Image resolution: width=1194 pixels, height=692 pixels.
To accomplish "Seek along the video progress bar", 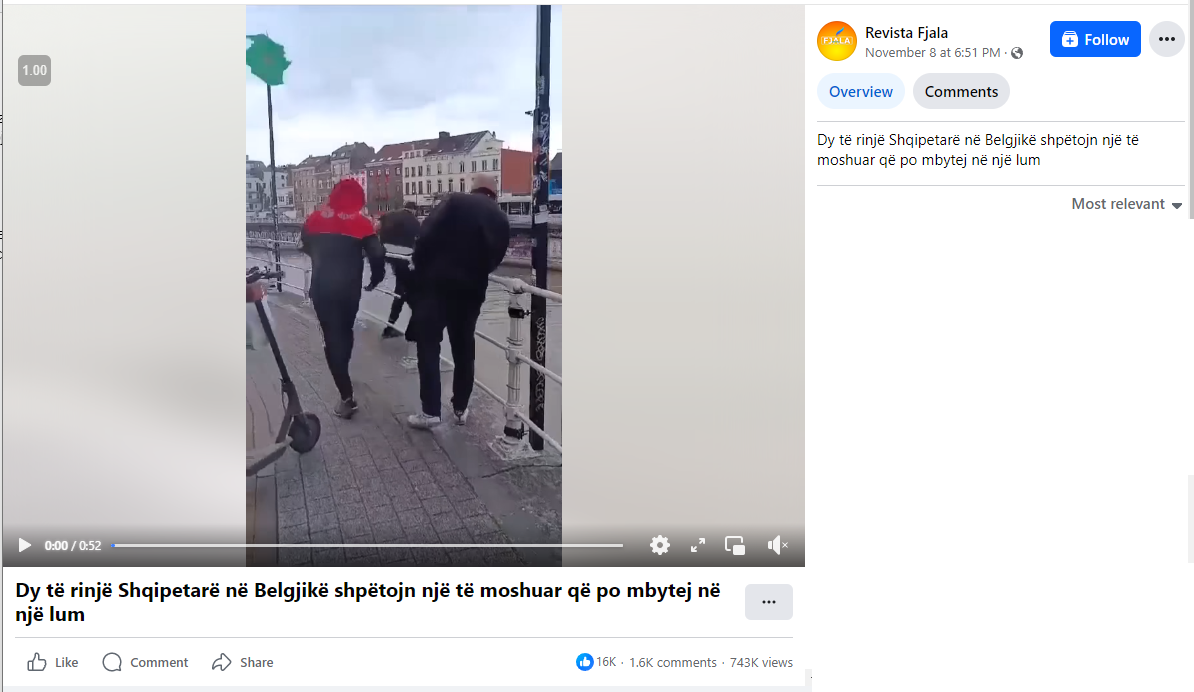I will [367, 545].
